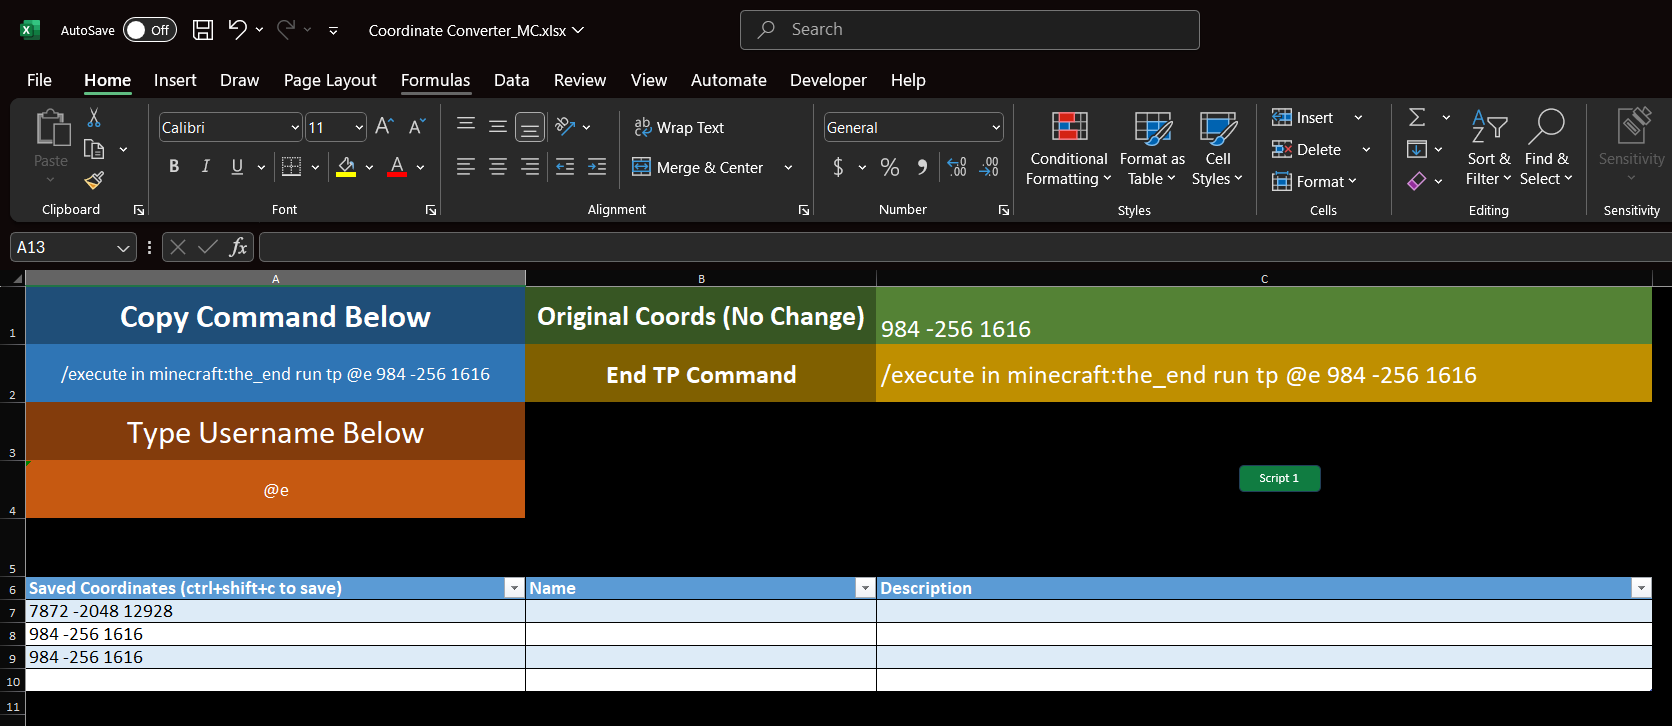The height and width of the screenshot is (726, 1672).
Task: Click the Paste clipboard icon
Action: pyautogui.click(x=52, y=130)
